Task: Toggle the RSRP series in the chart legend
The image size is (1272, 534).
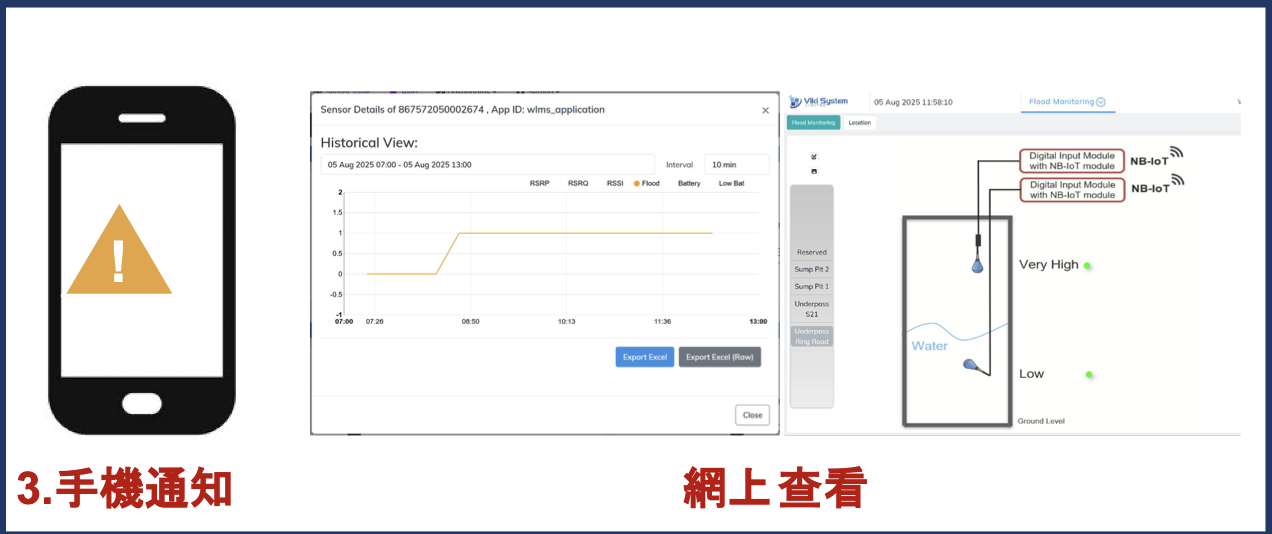Action: coord(540,183)
